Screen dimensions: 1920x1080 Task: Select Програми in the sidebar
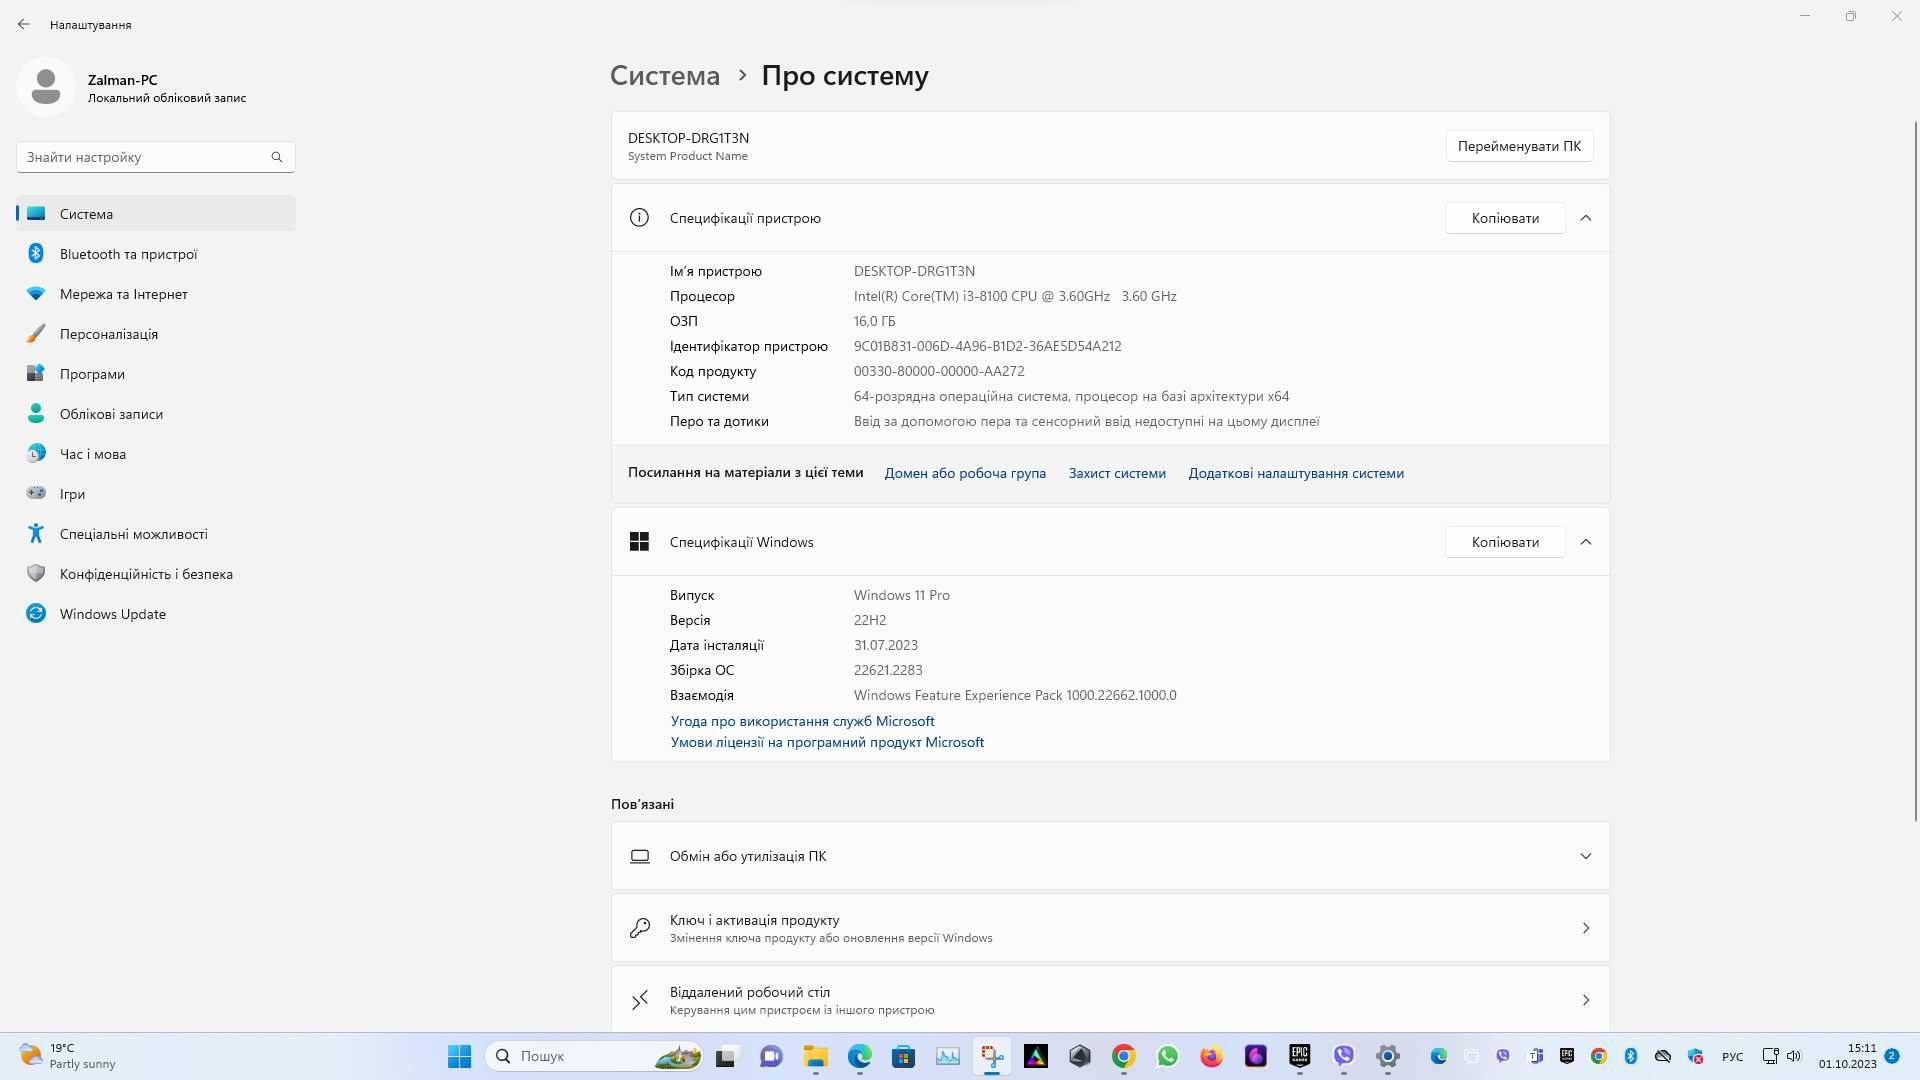[x=156, y=373]
